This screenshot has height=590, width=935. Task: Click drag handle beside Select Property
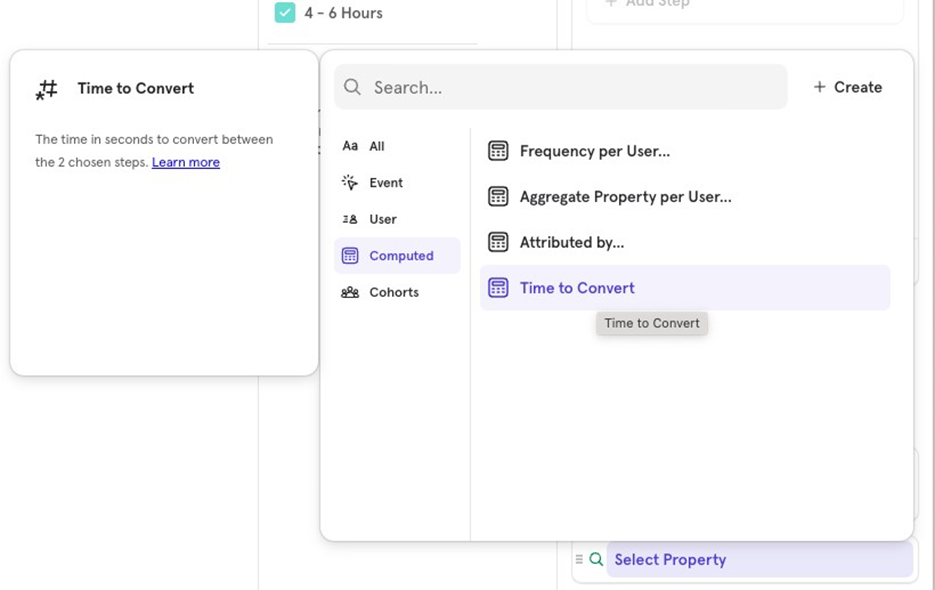[x=579, y=560]
